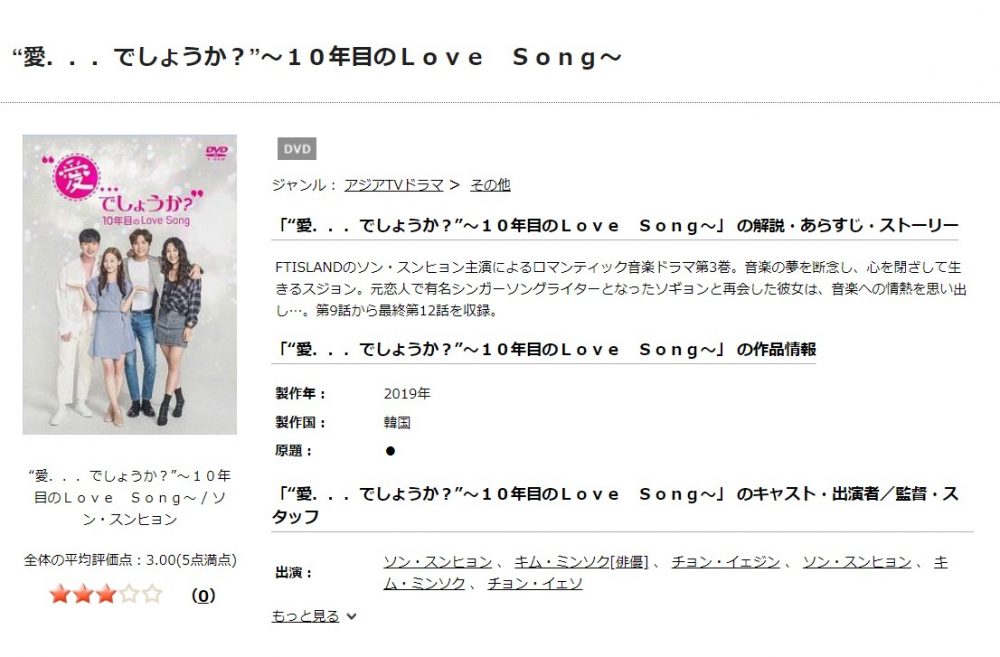1000x657 pixels.
Task: Click the third orange rating star
Action: pyautogui.click(x=106, y=594)
